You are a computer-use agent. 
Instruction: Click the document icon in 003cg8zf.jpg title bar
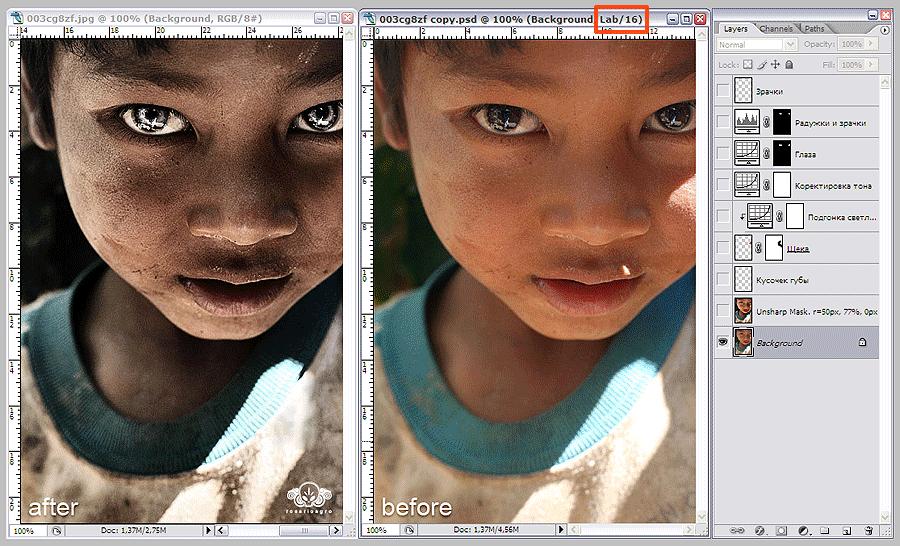point(16,18)
